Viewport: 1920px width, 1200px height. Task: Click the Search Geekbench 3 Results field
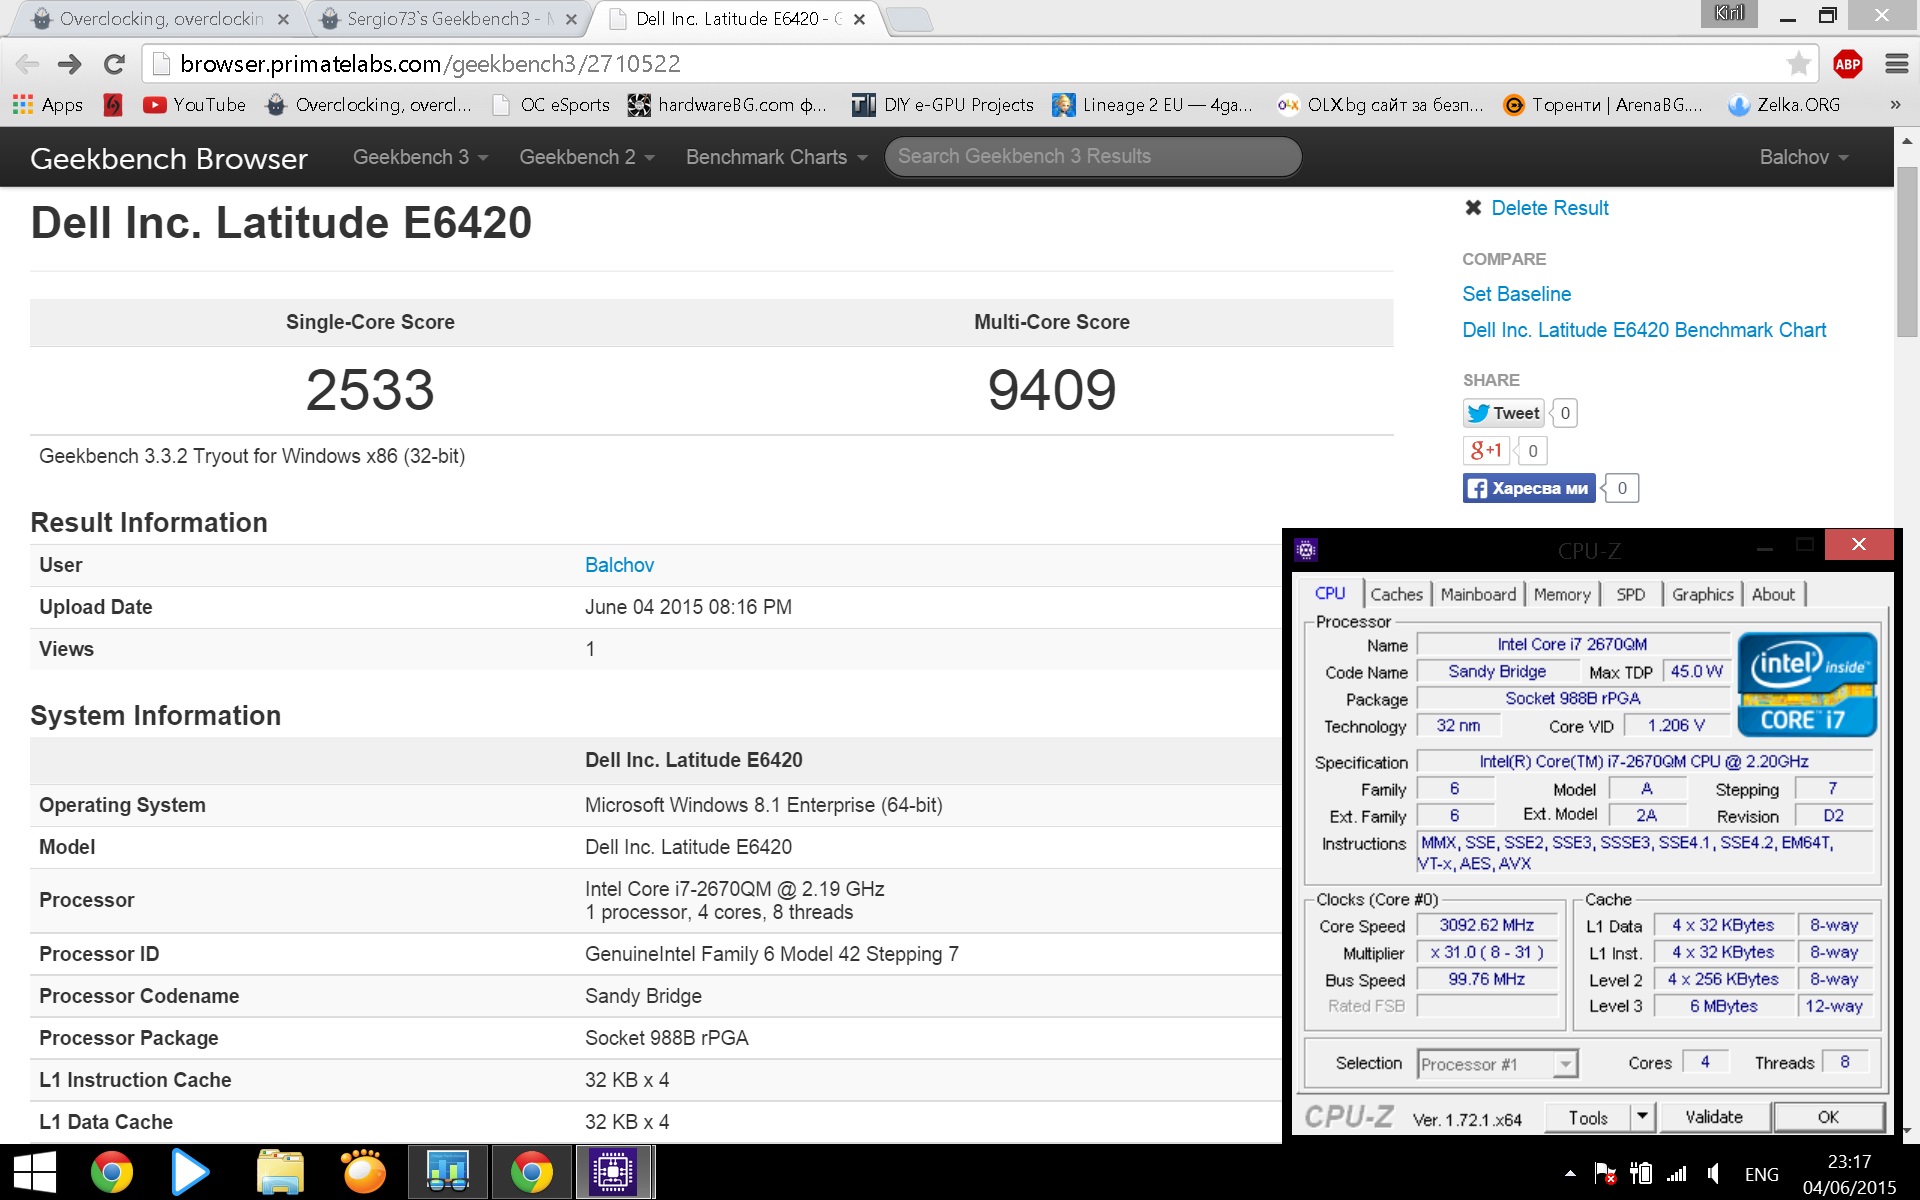[1093, 156]
